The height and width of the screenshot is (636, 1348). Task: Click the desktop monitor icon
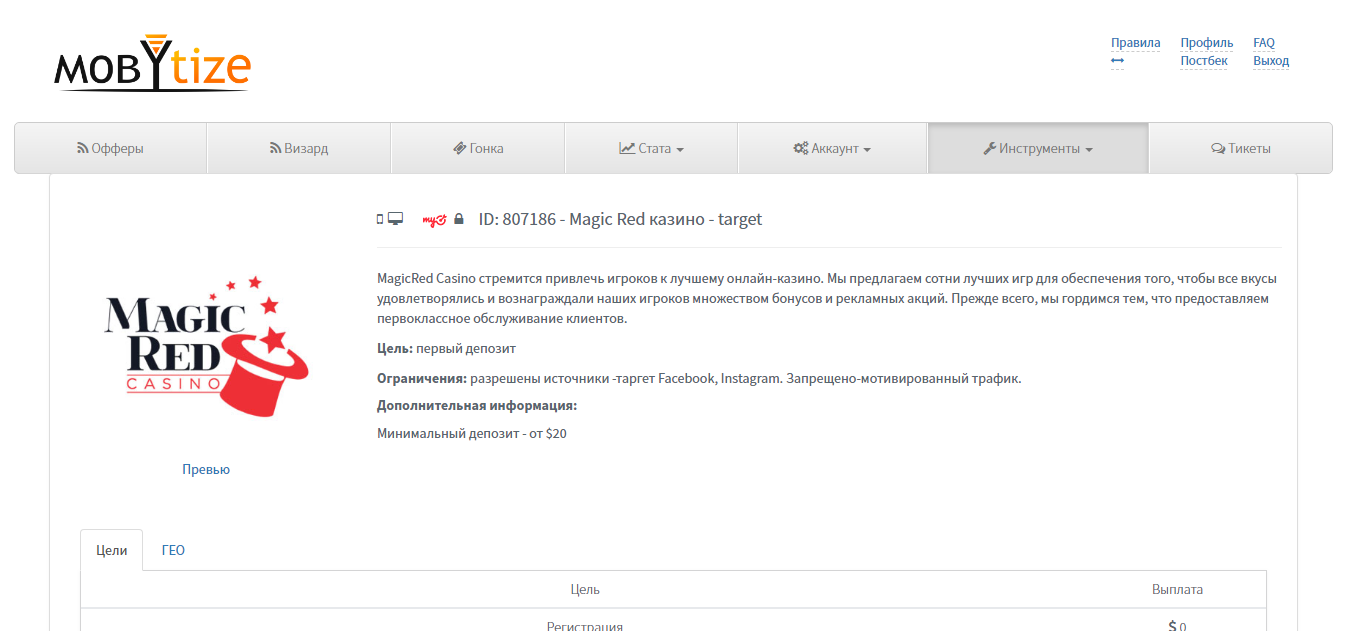(395, 219)
